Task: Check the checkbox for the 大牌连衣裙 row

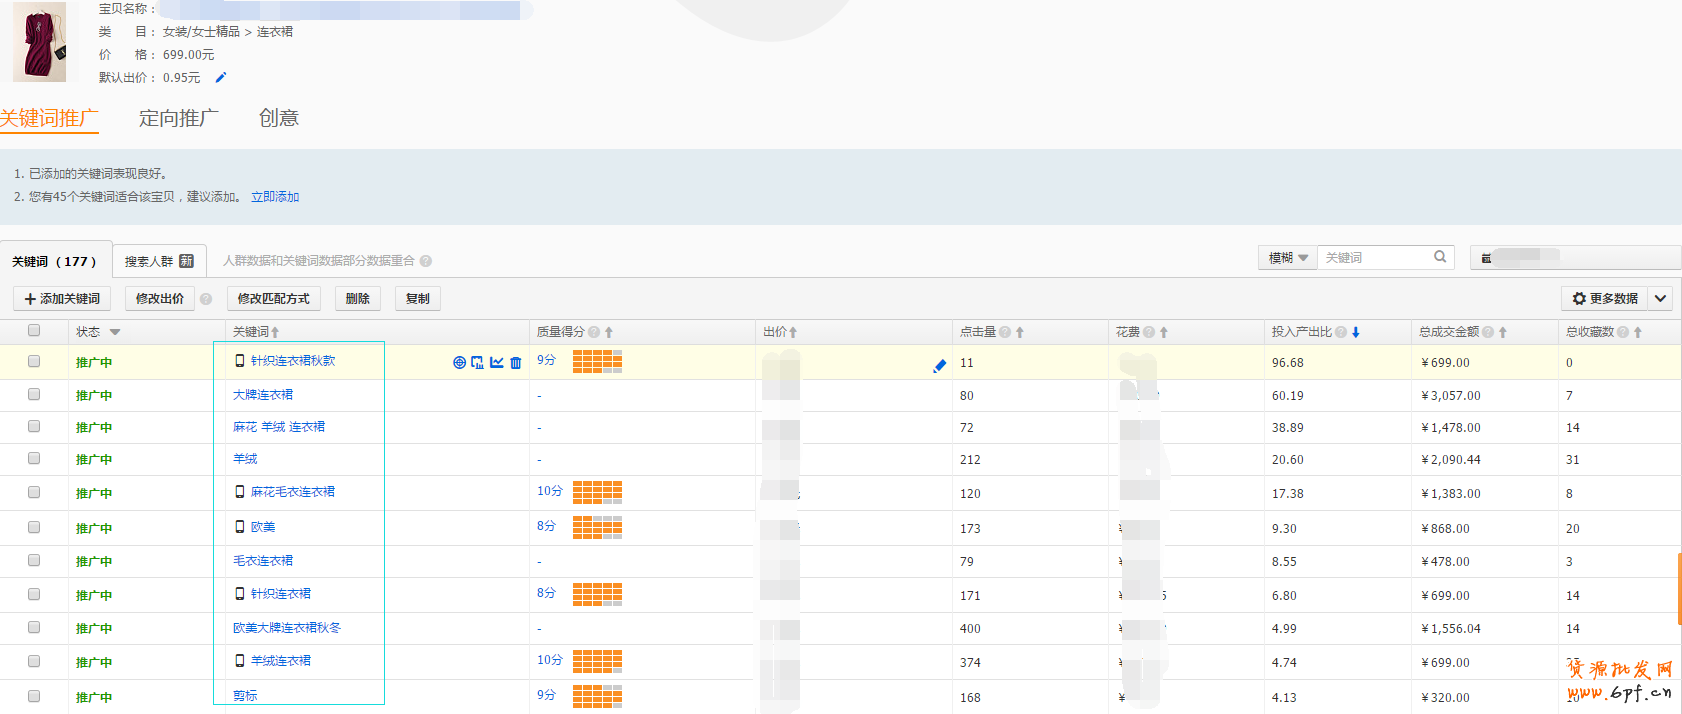Action: 34,395
